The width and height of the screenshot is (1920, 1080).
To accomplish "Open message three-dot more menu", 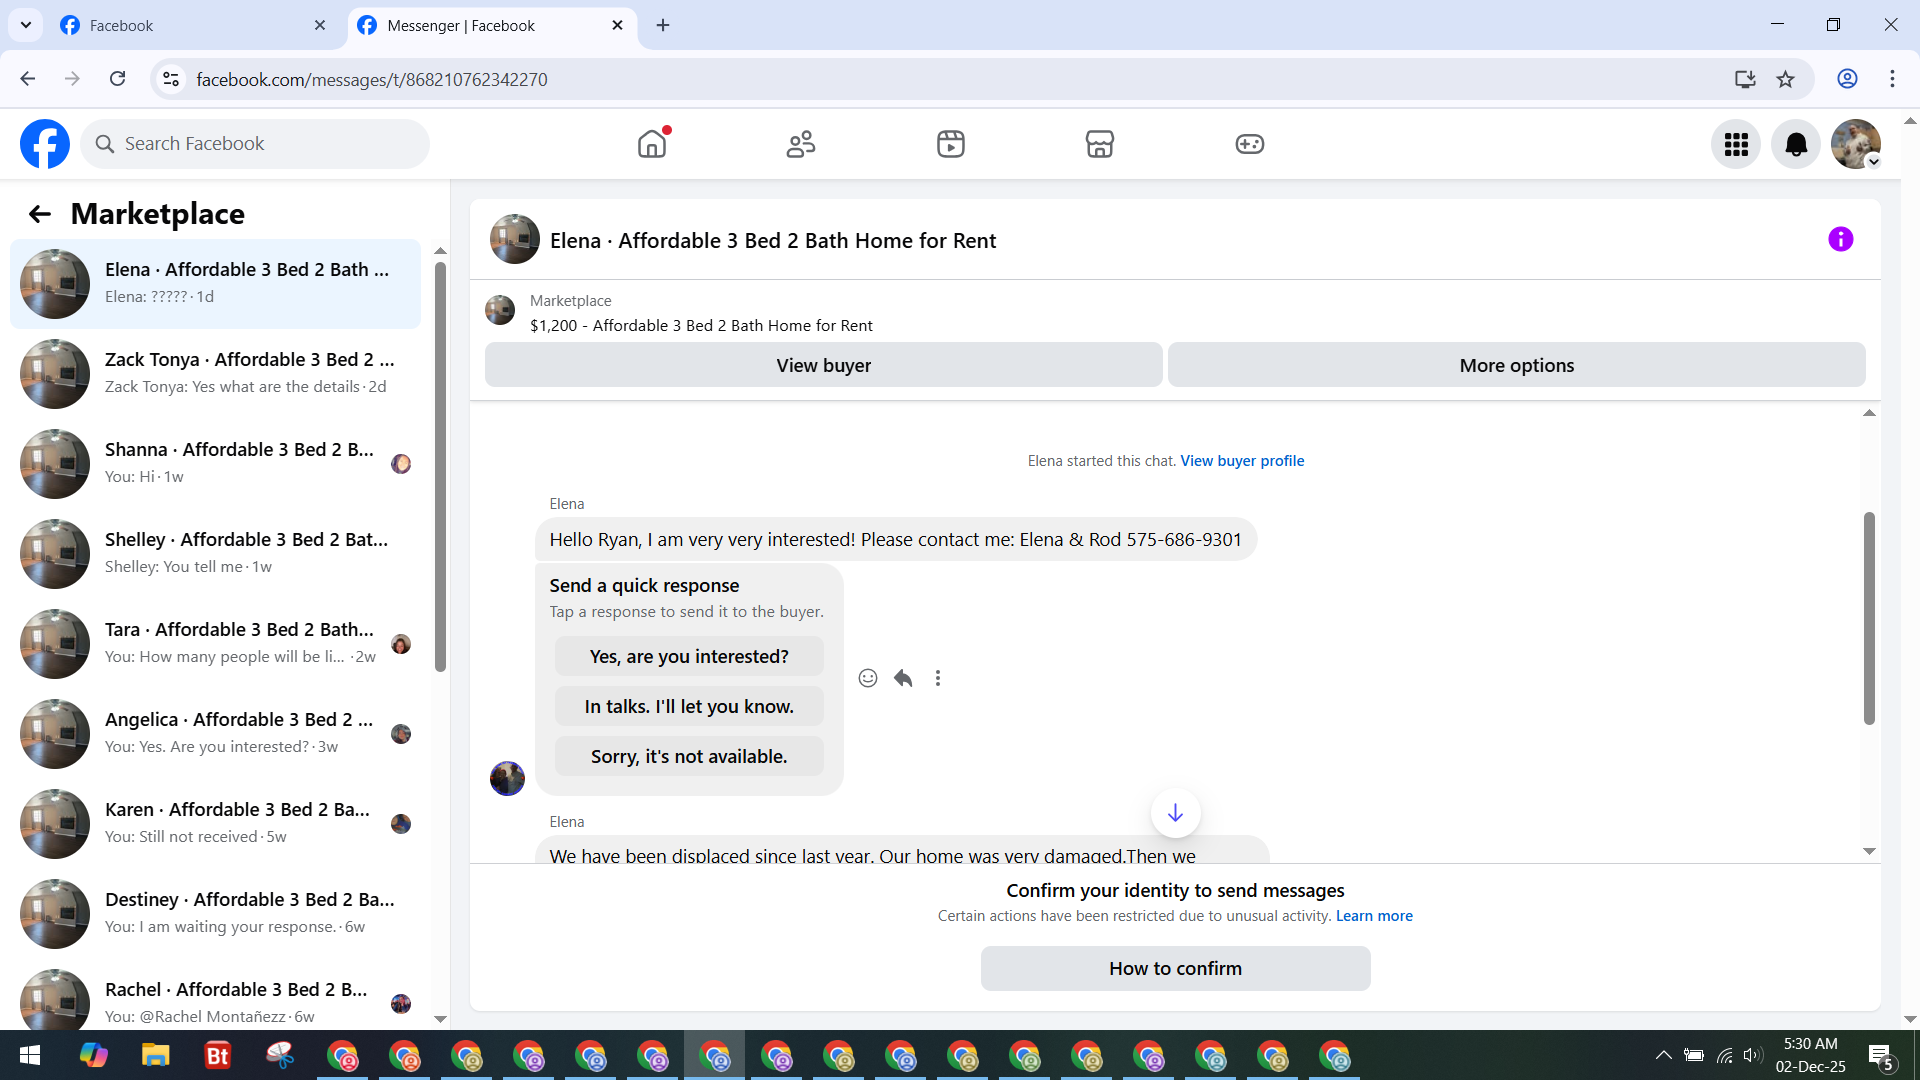I will (x=938, y=678).
